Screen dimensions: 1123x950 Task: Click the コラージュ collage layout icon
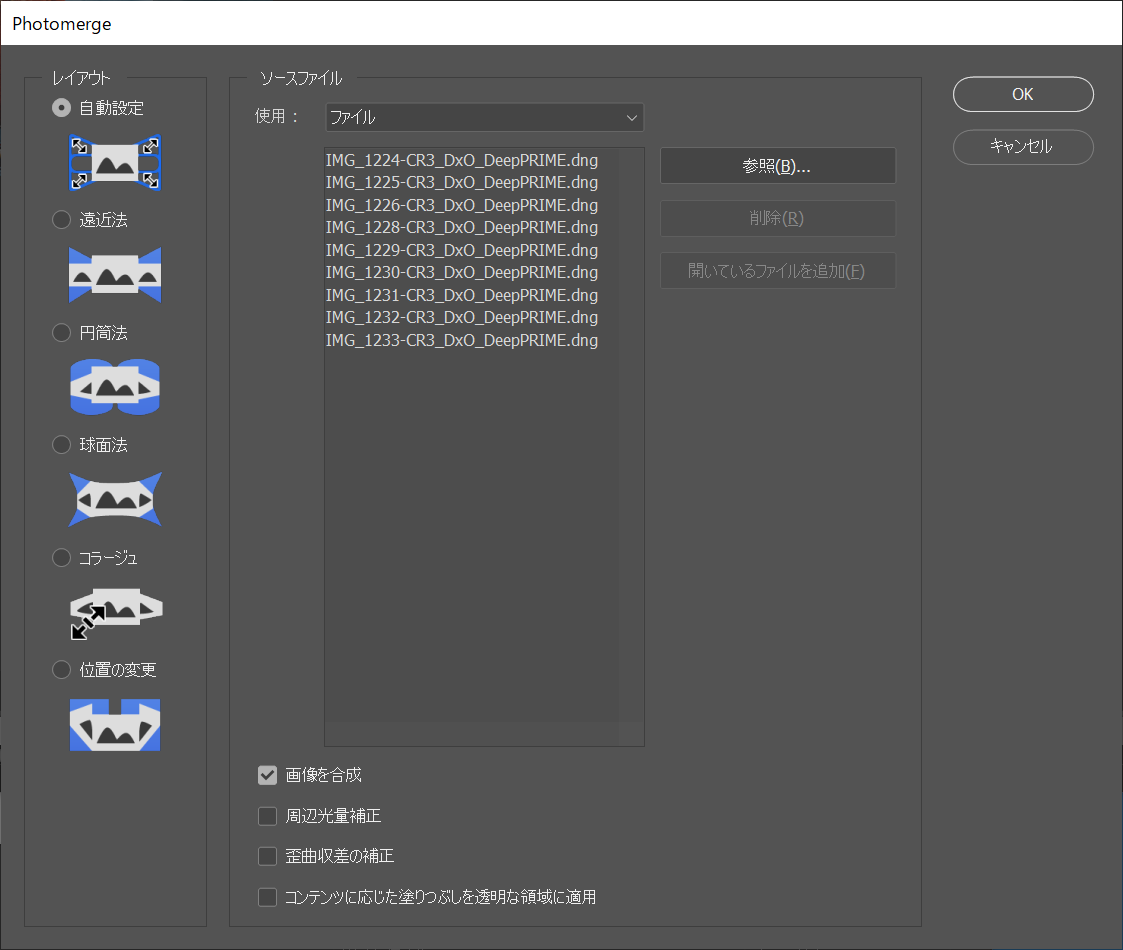tap(116, 613)
